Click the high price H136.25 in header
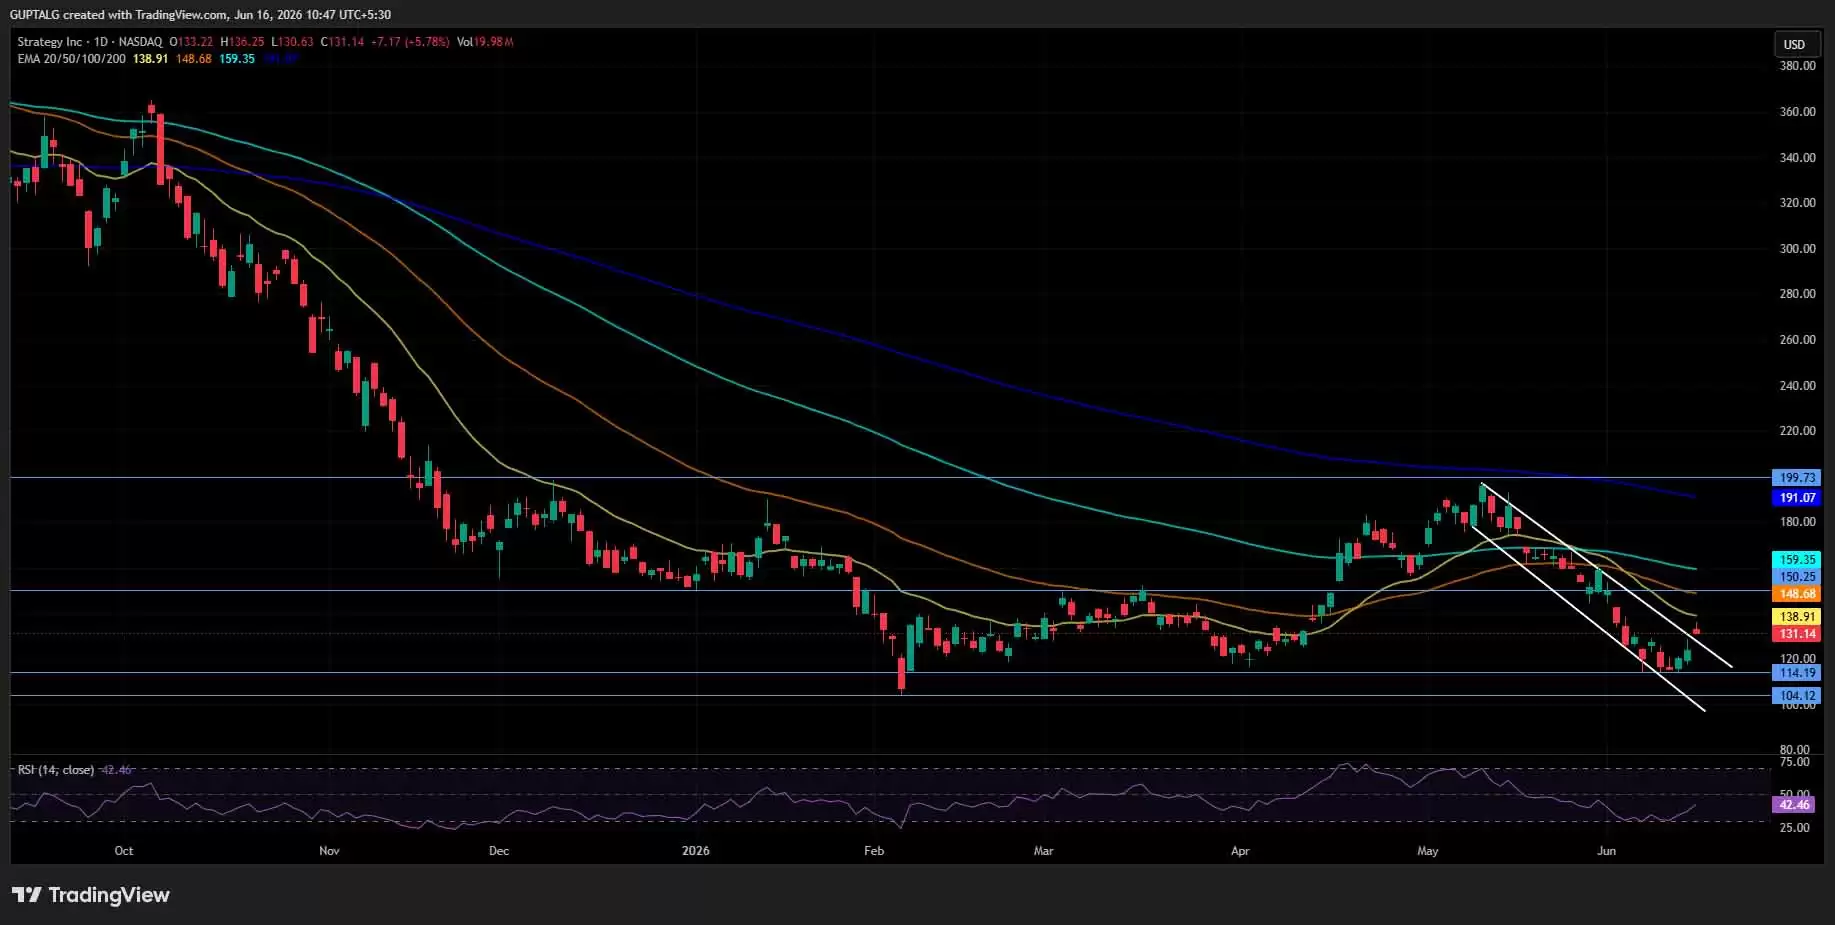 243,42
